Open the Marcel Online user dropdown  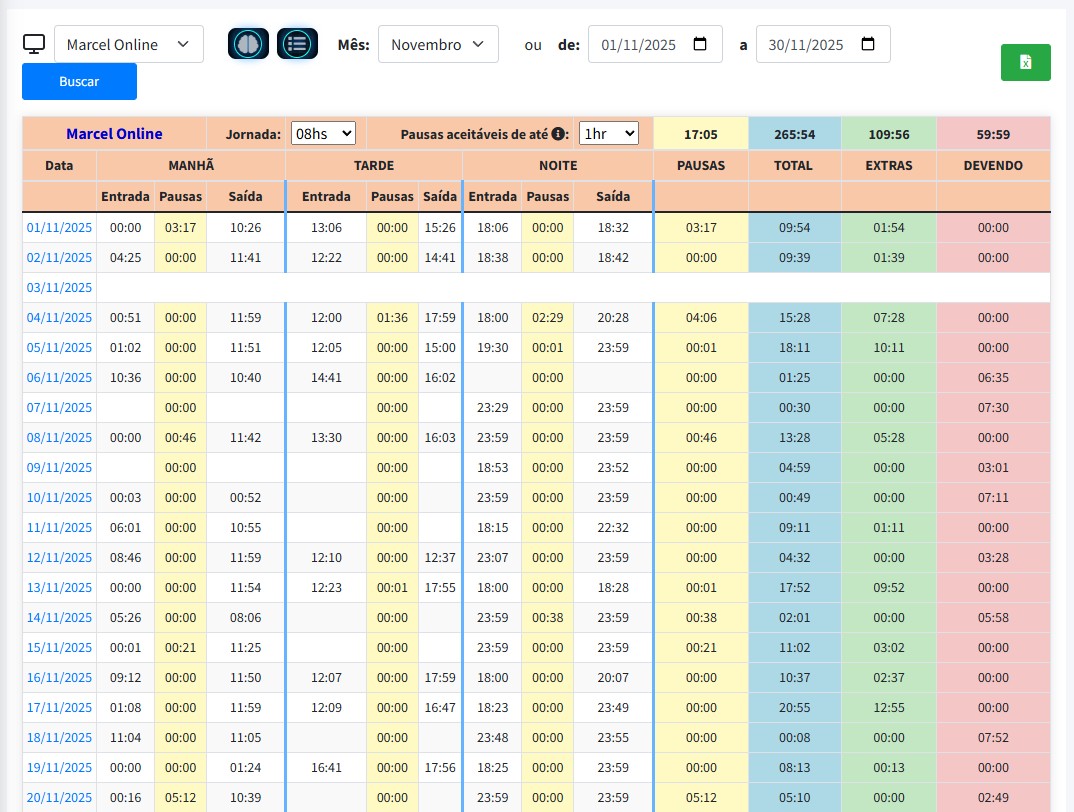click(128, 45)
